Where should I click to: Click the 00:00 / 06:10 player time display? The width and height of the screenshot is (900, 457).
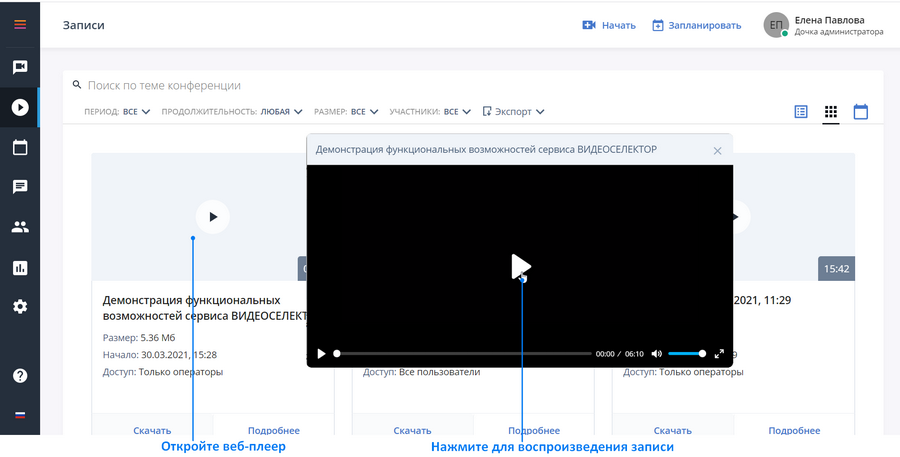[619, 354]
